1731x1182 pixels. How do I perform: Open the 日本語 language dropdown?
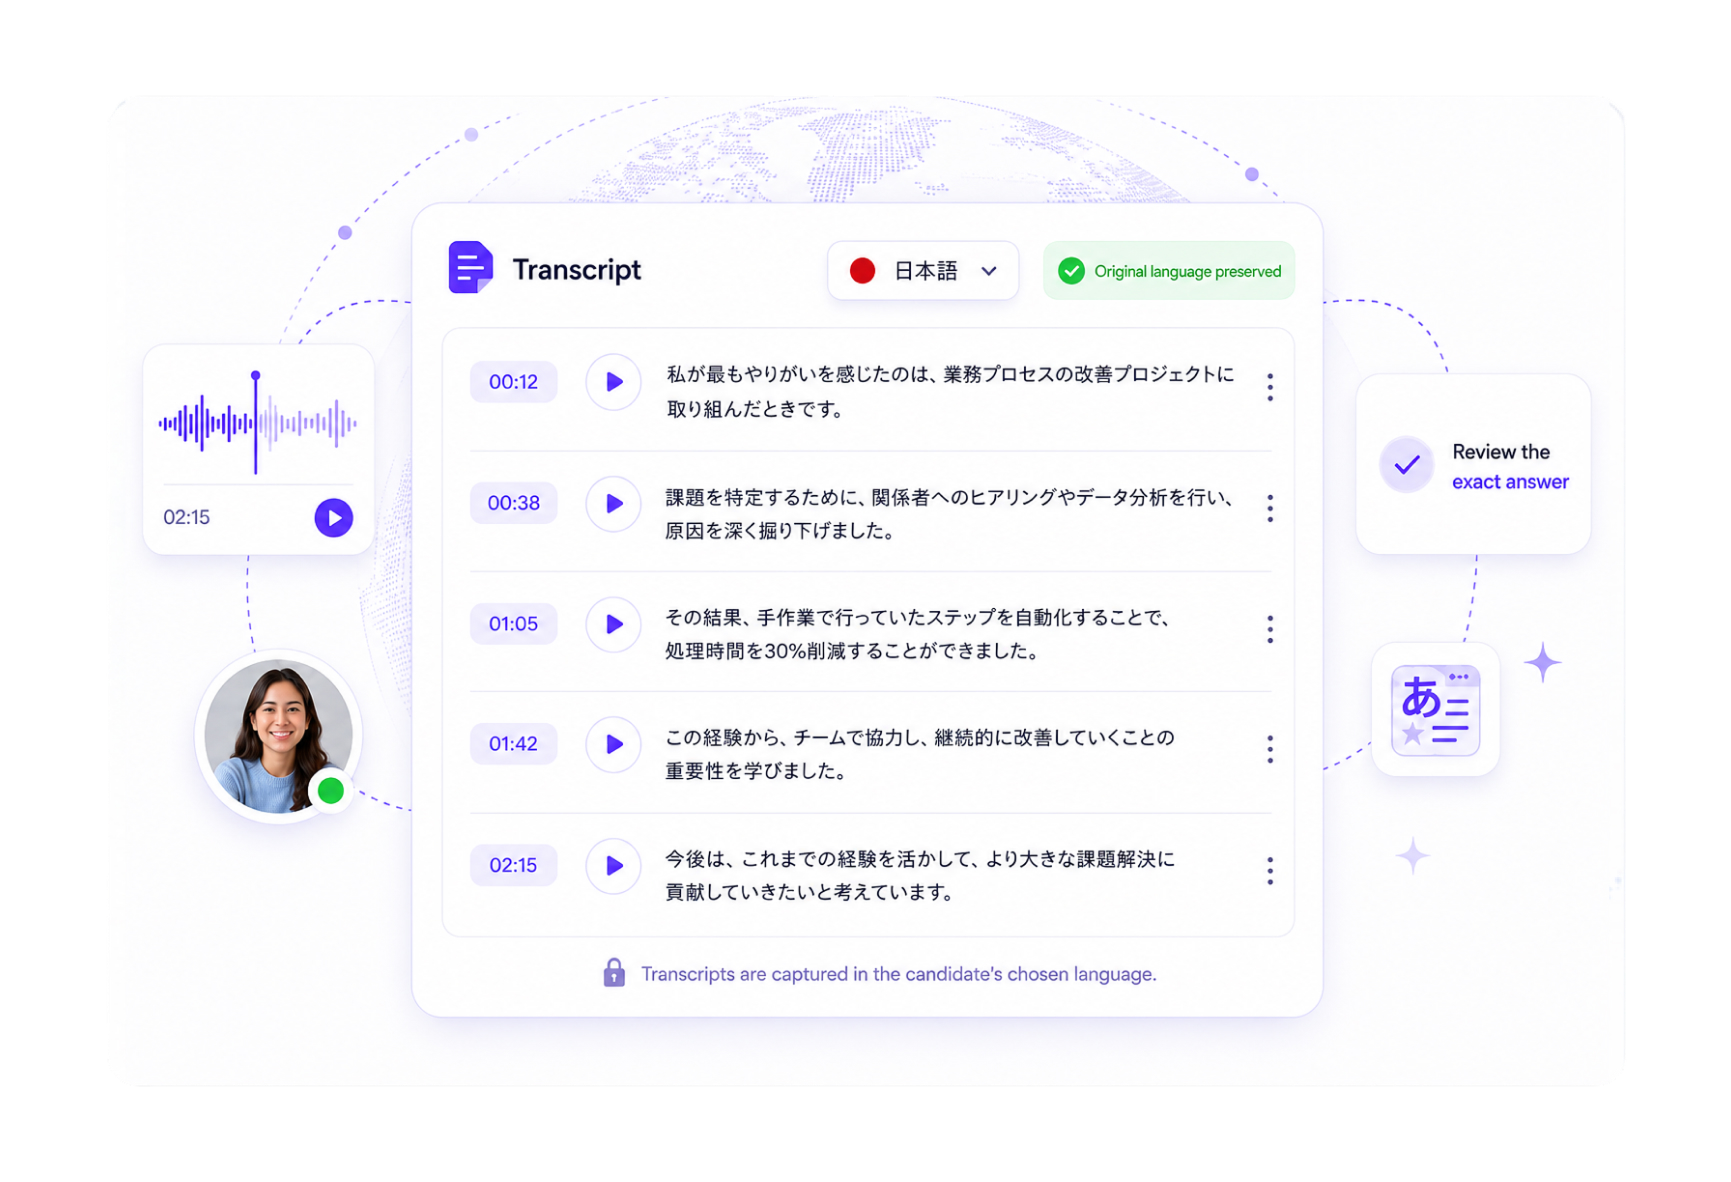(922, 271)
